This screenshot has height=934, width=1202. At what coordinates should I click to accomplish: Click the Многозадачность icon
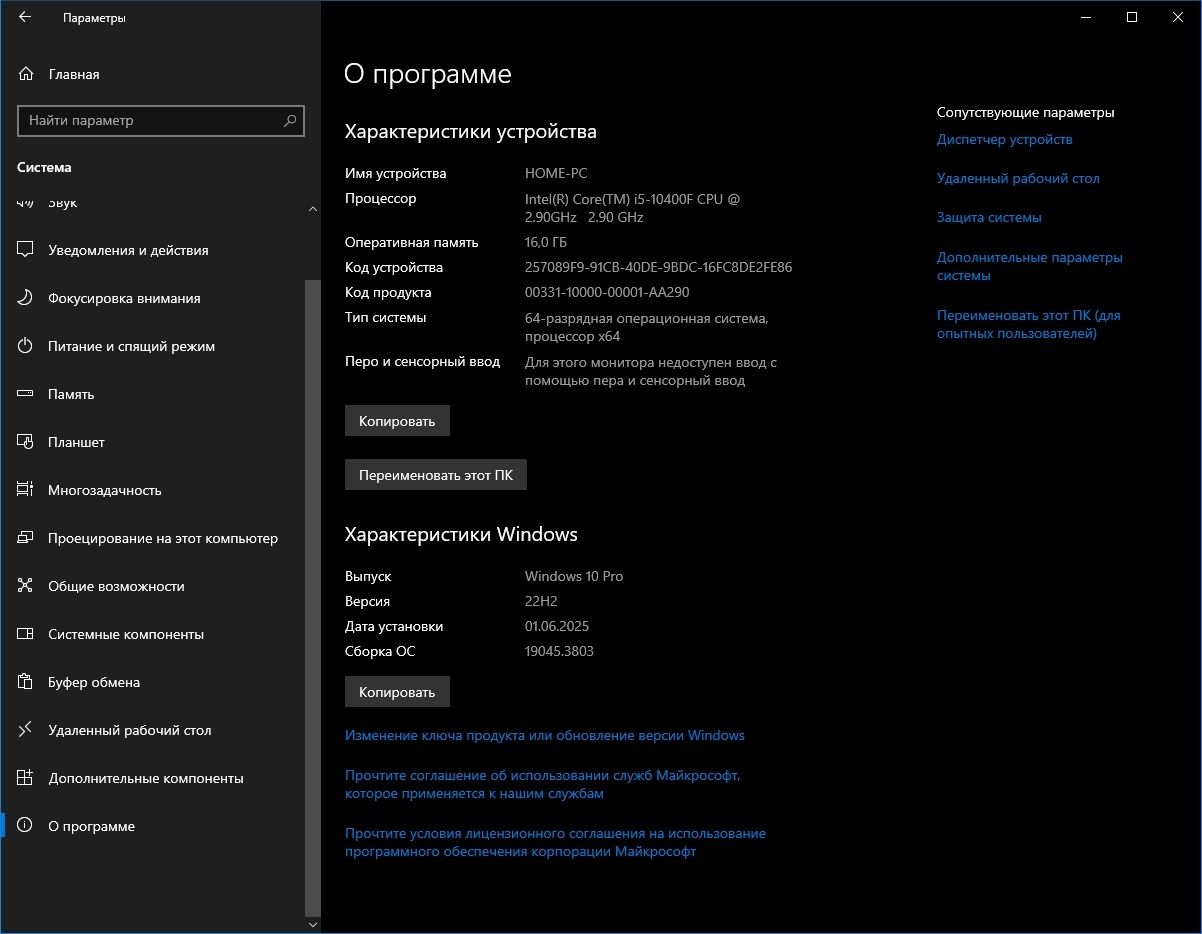pyautogui.click(x=26, y=490)
